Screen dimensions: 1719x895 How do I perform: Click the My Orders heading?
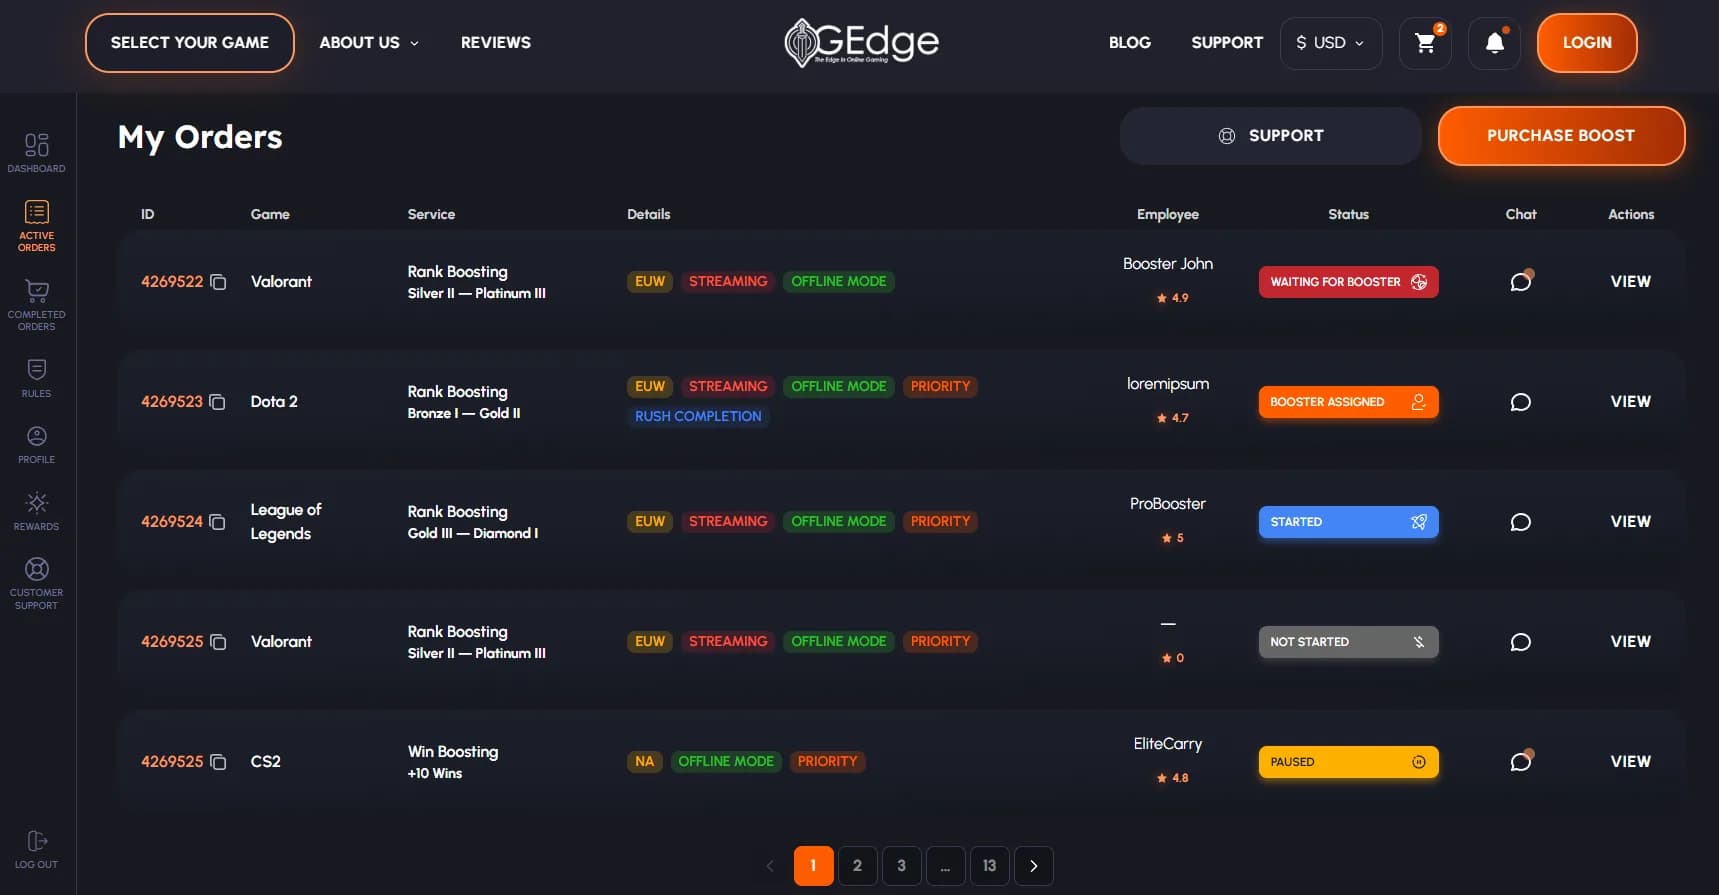200,137
